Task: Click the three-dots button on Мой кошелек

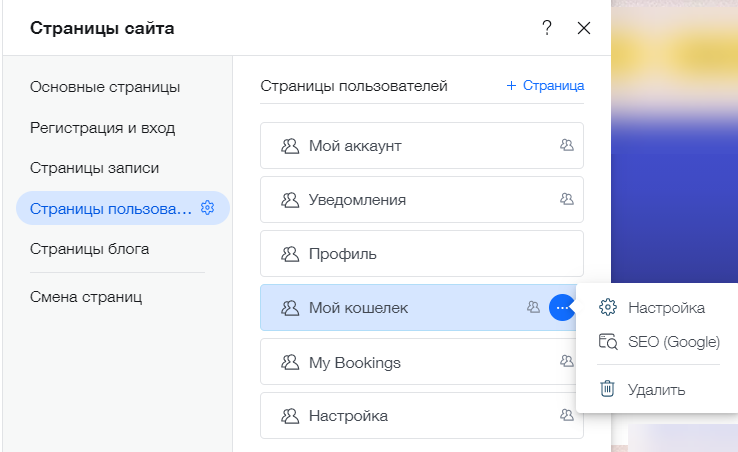Action: tap(562, 308)
